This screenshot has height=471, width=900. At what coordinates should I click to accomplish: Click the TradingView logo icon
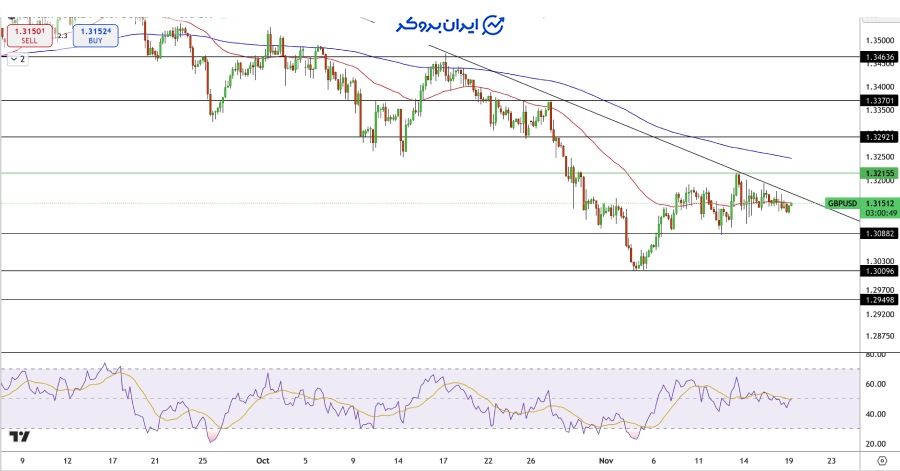[19, 437]
